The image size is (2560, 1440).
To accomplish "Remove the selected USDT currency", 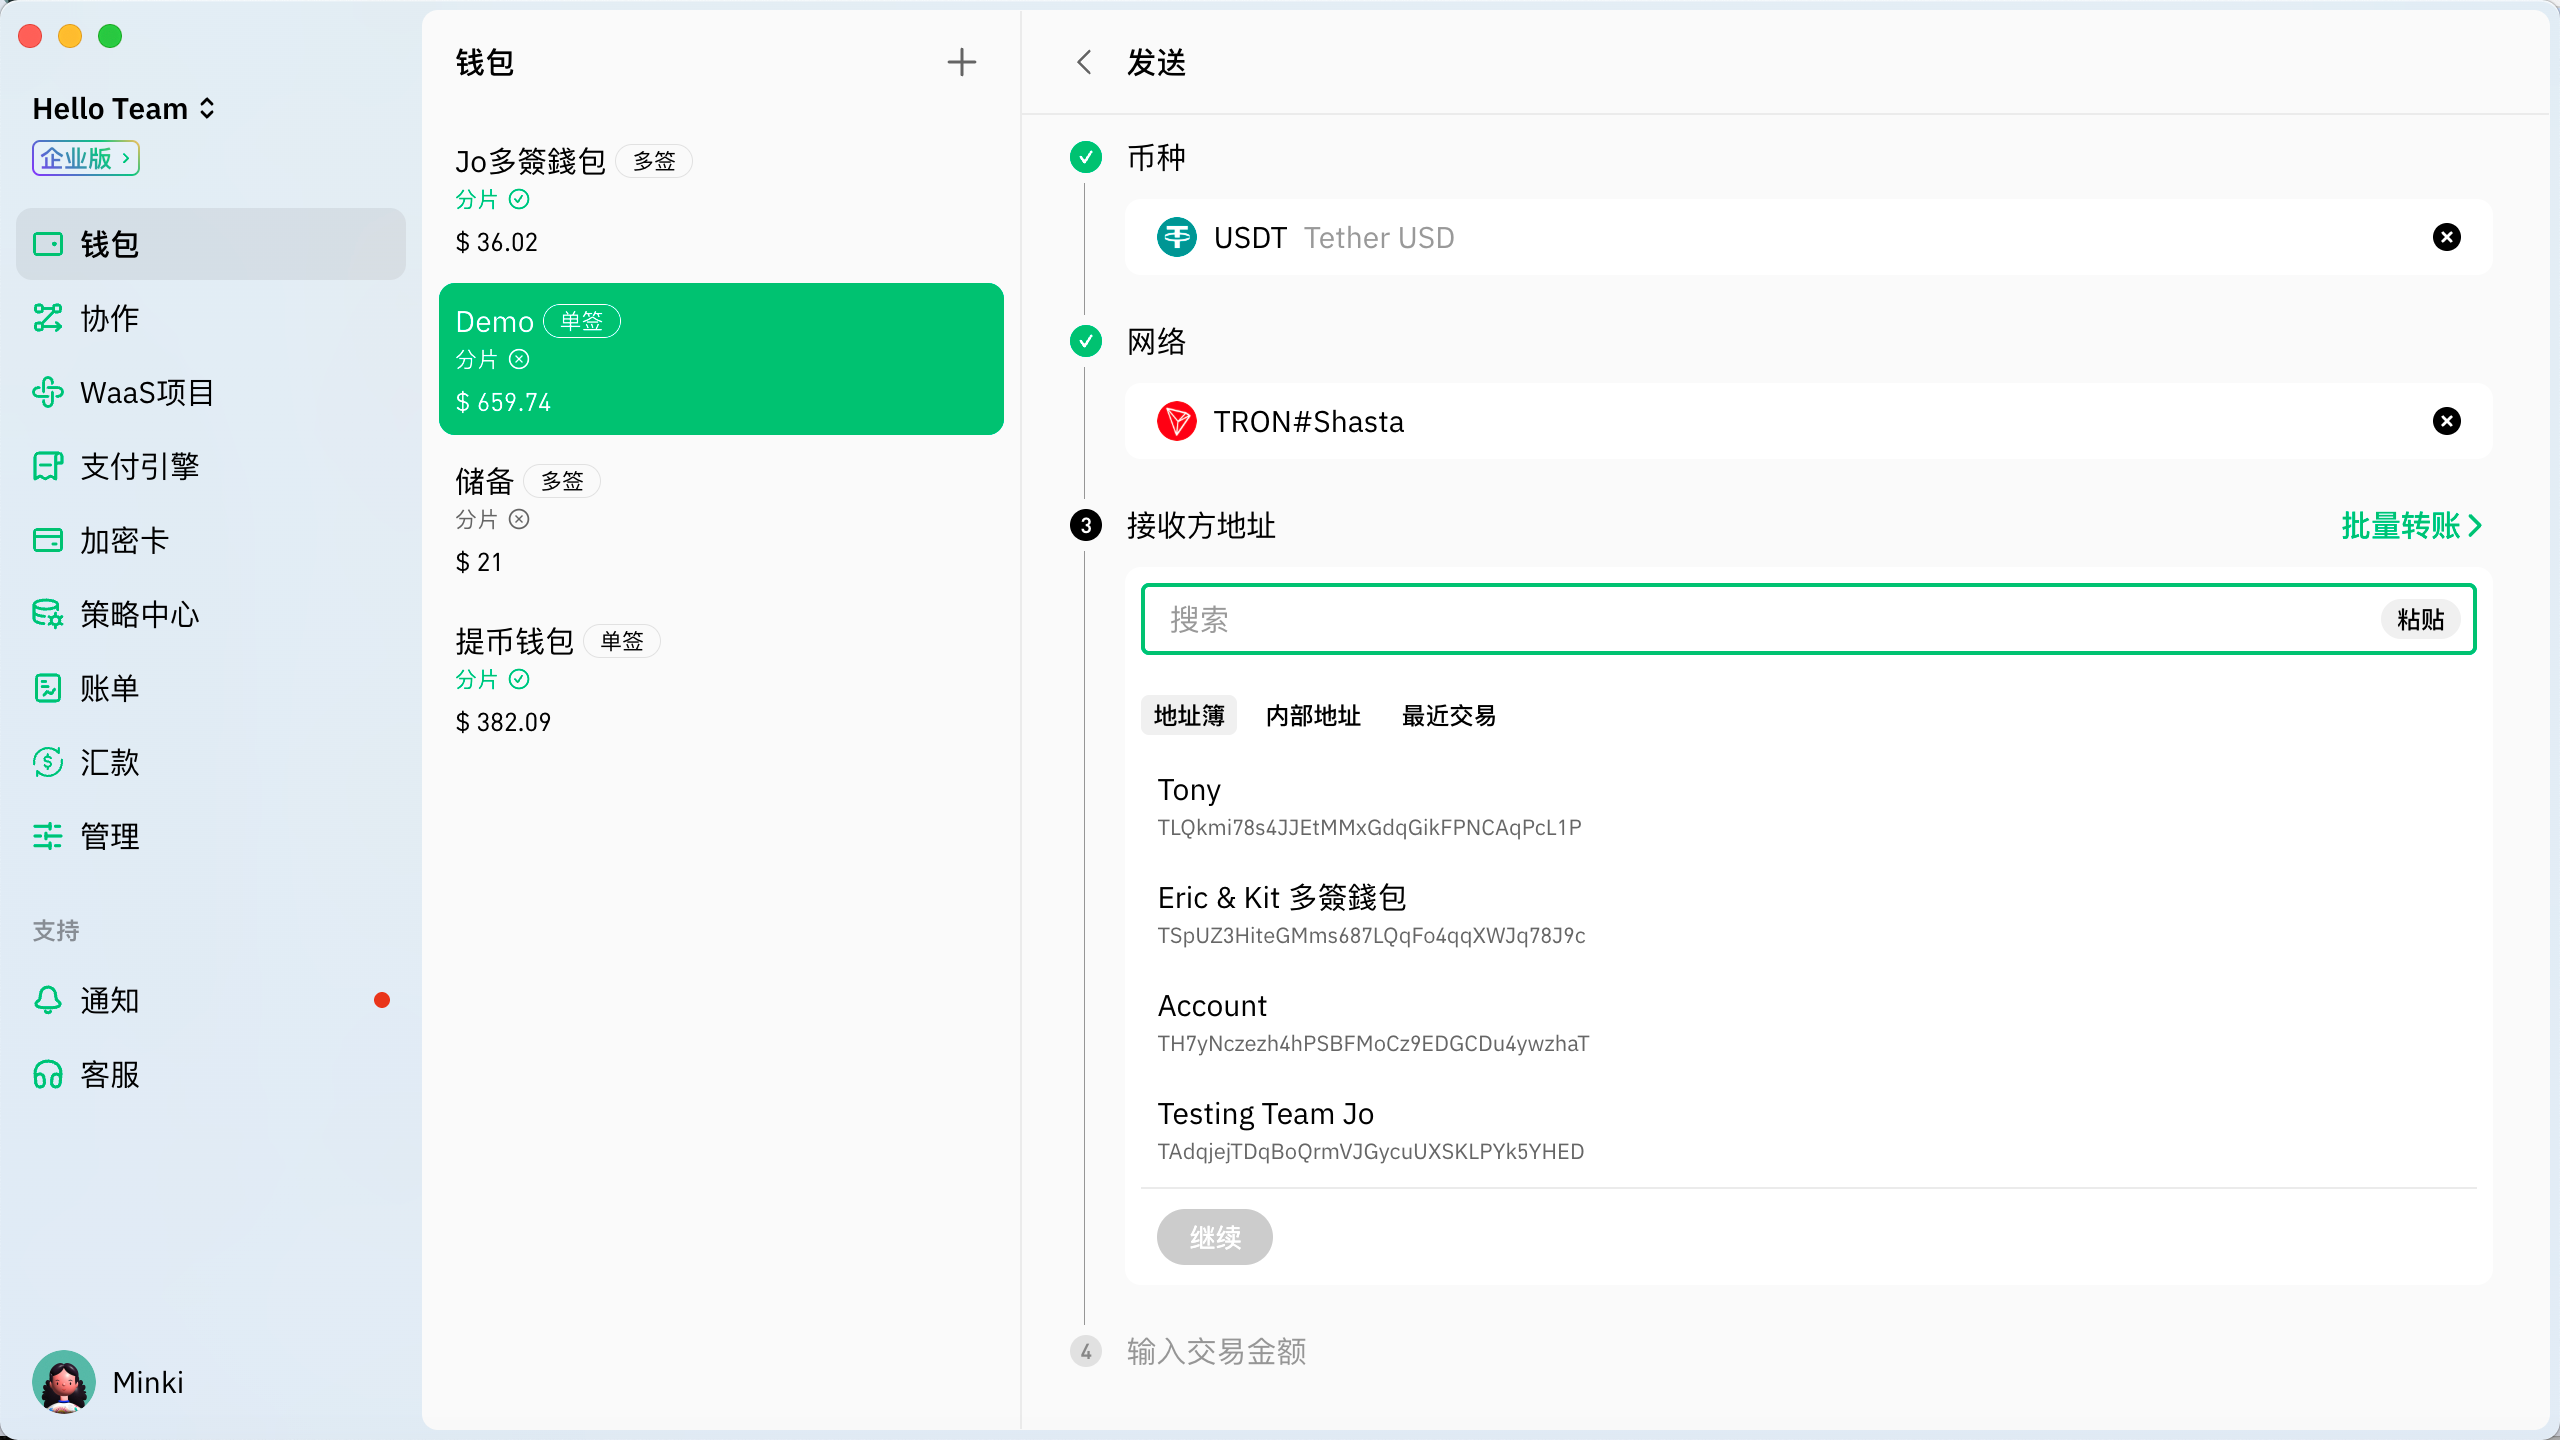I will point(2446,237).
